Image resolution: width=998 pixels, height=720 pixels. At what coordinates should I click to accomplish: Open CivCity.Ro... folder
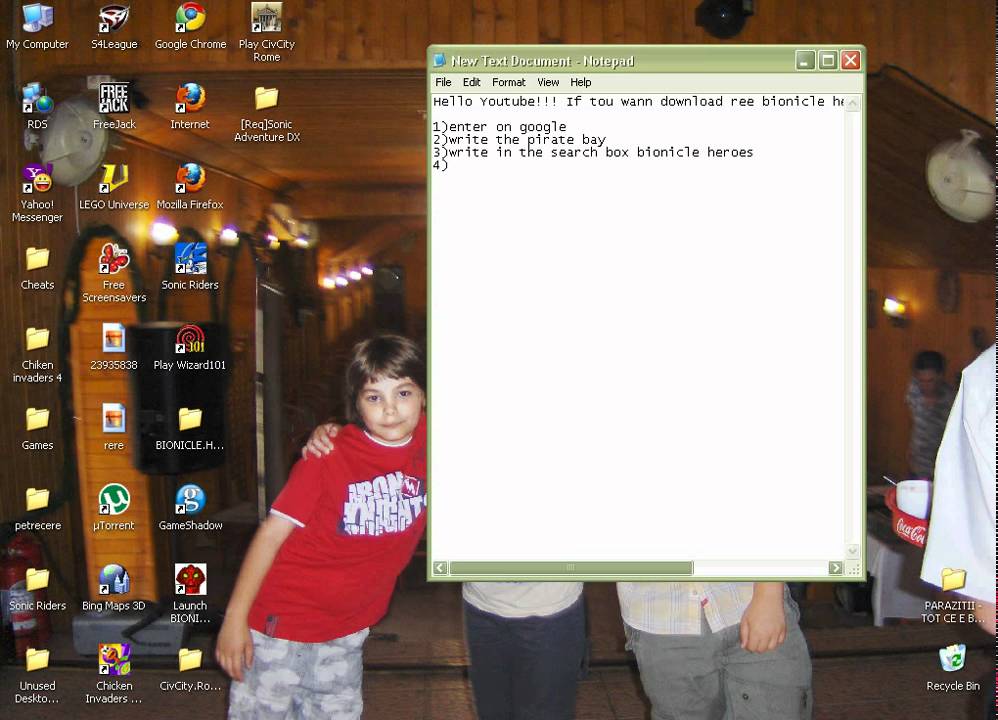190,668
